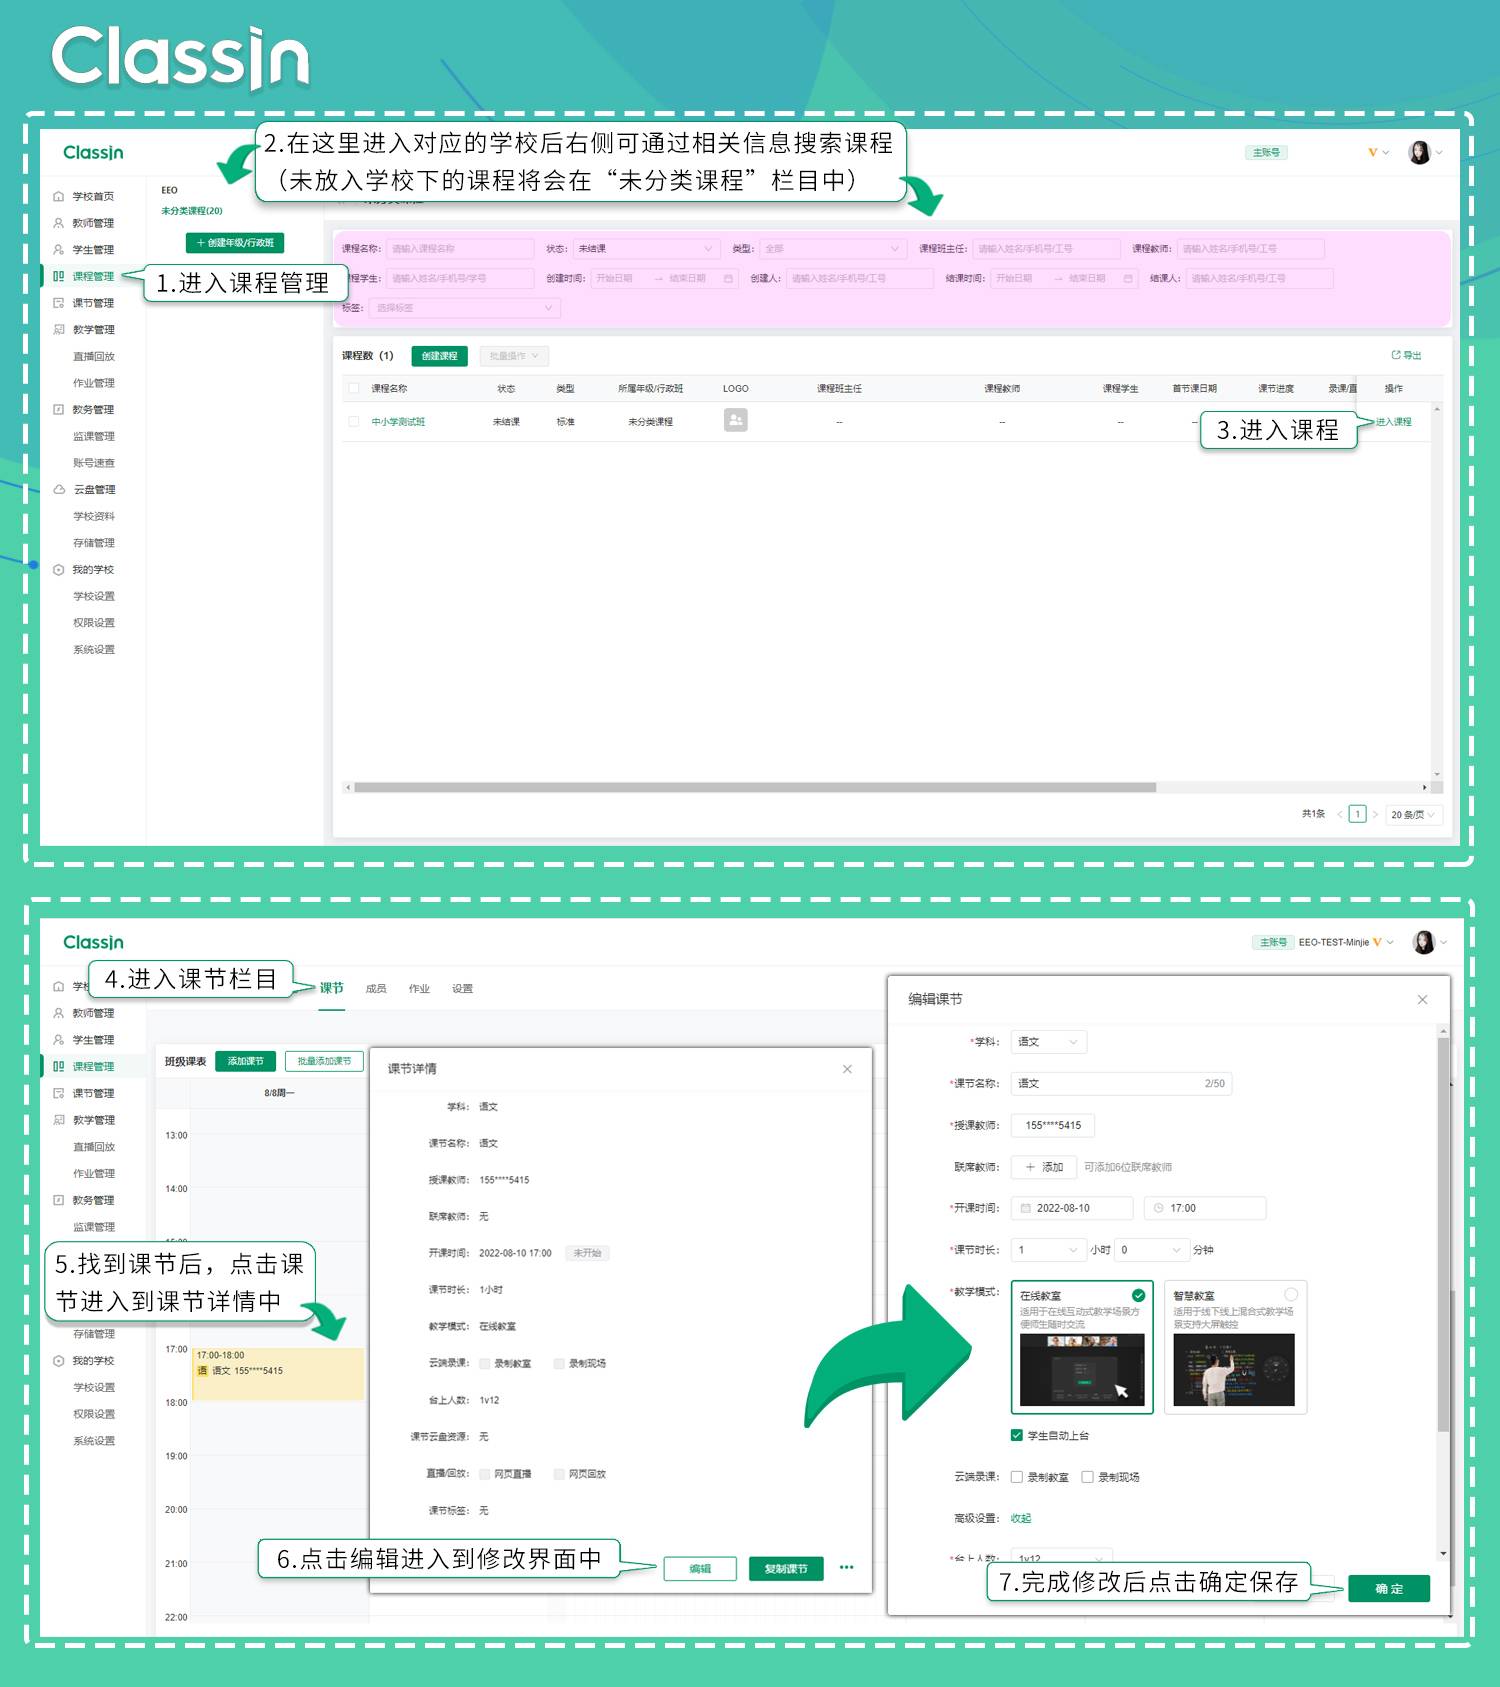
Task: Click the 批量添加课节 button
Action: pyautogui.click(x=324, y=1061)
